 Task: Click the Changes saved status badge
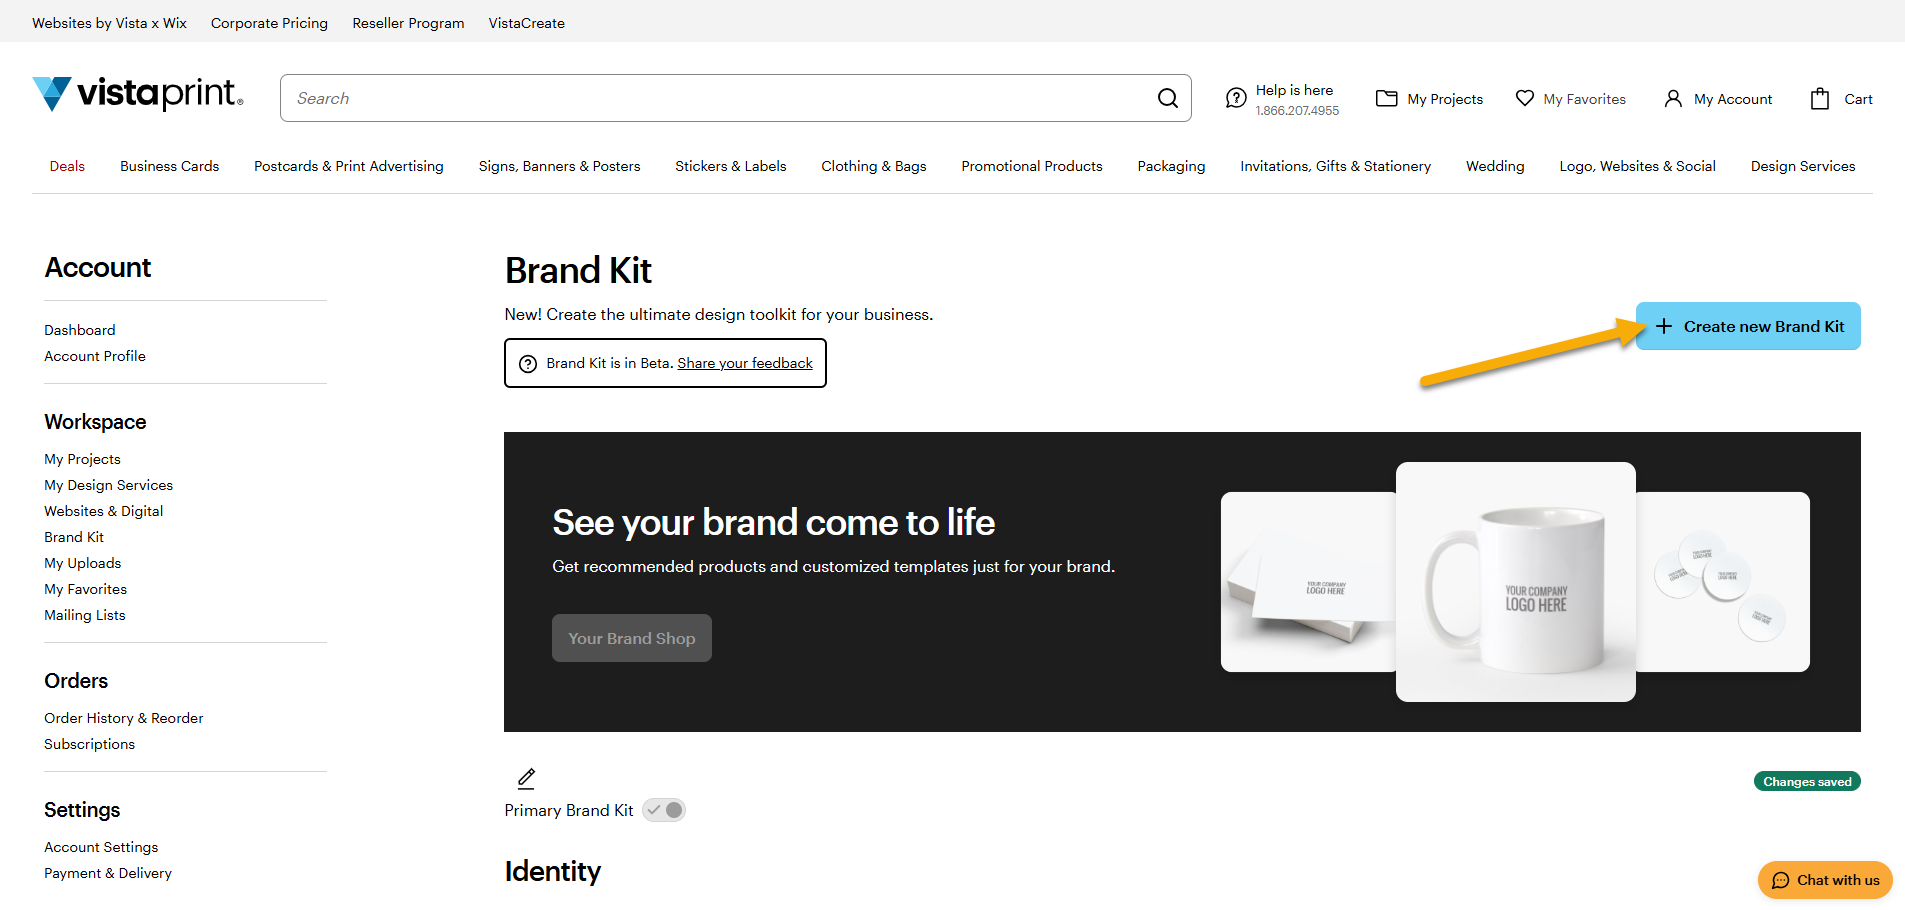(x=1807, y=782)
